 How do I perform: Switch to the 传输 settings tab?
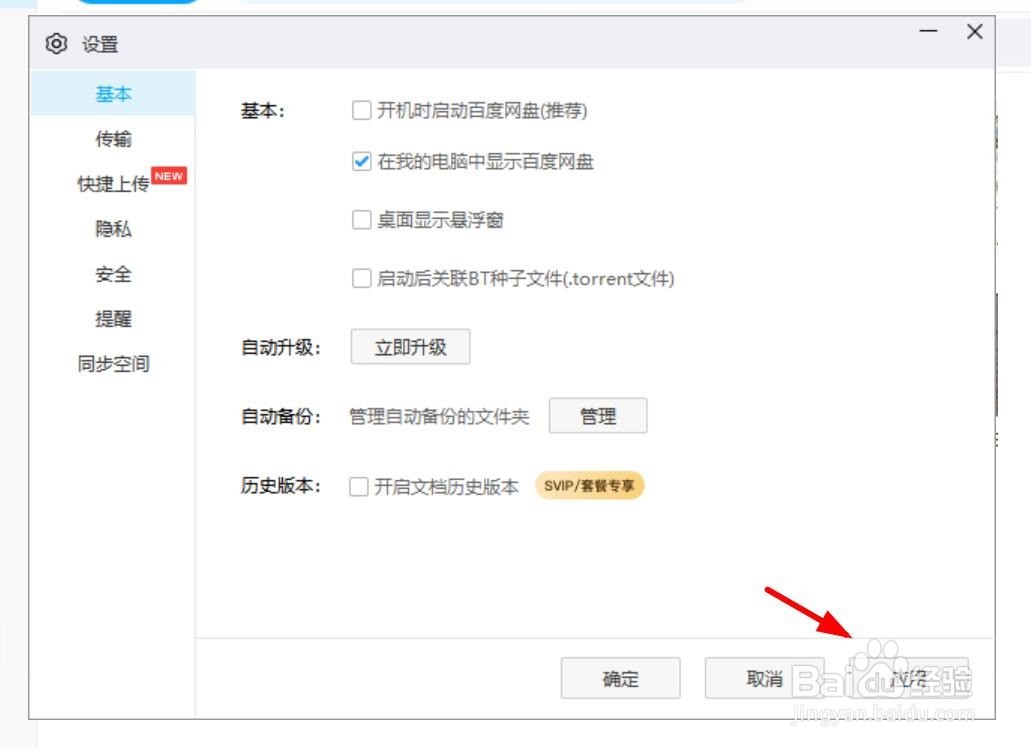coord(114,138)
